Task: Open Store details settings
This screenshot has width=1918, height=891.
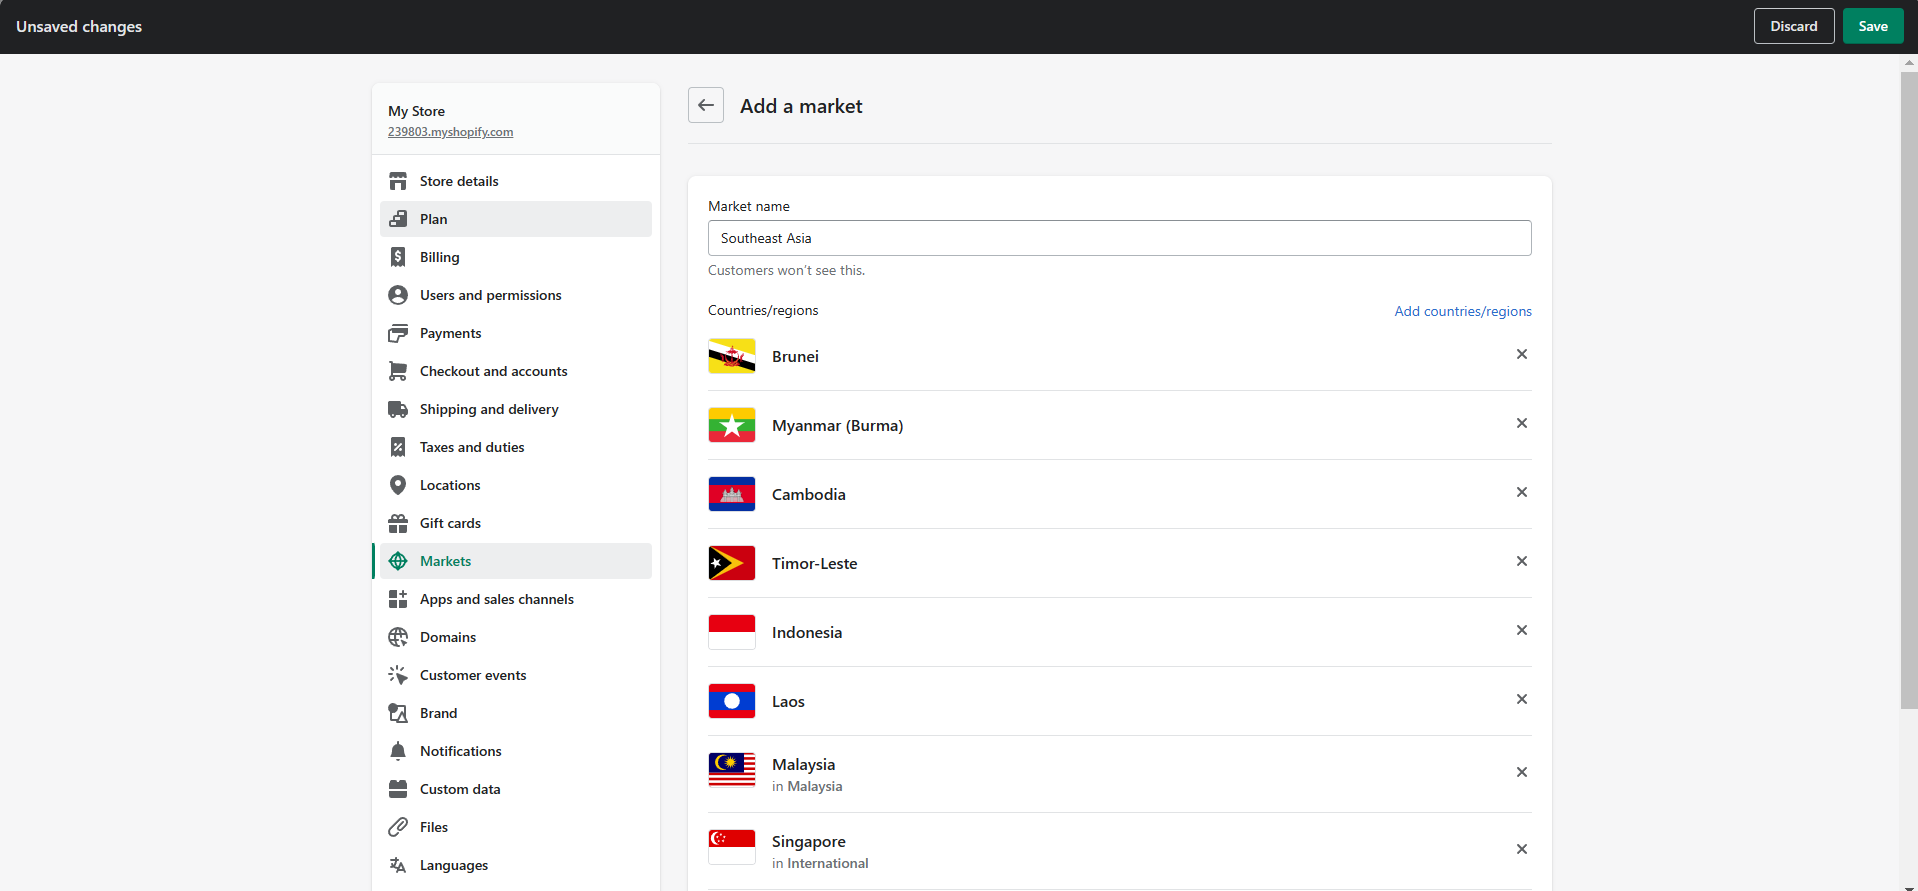Action: tap(516, 181)
